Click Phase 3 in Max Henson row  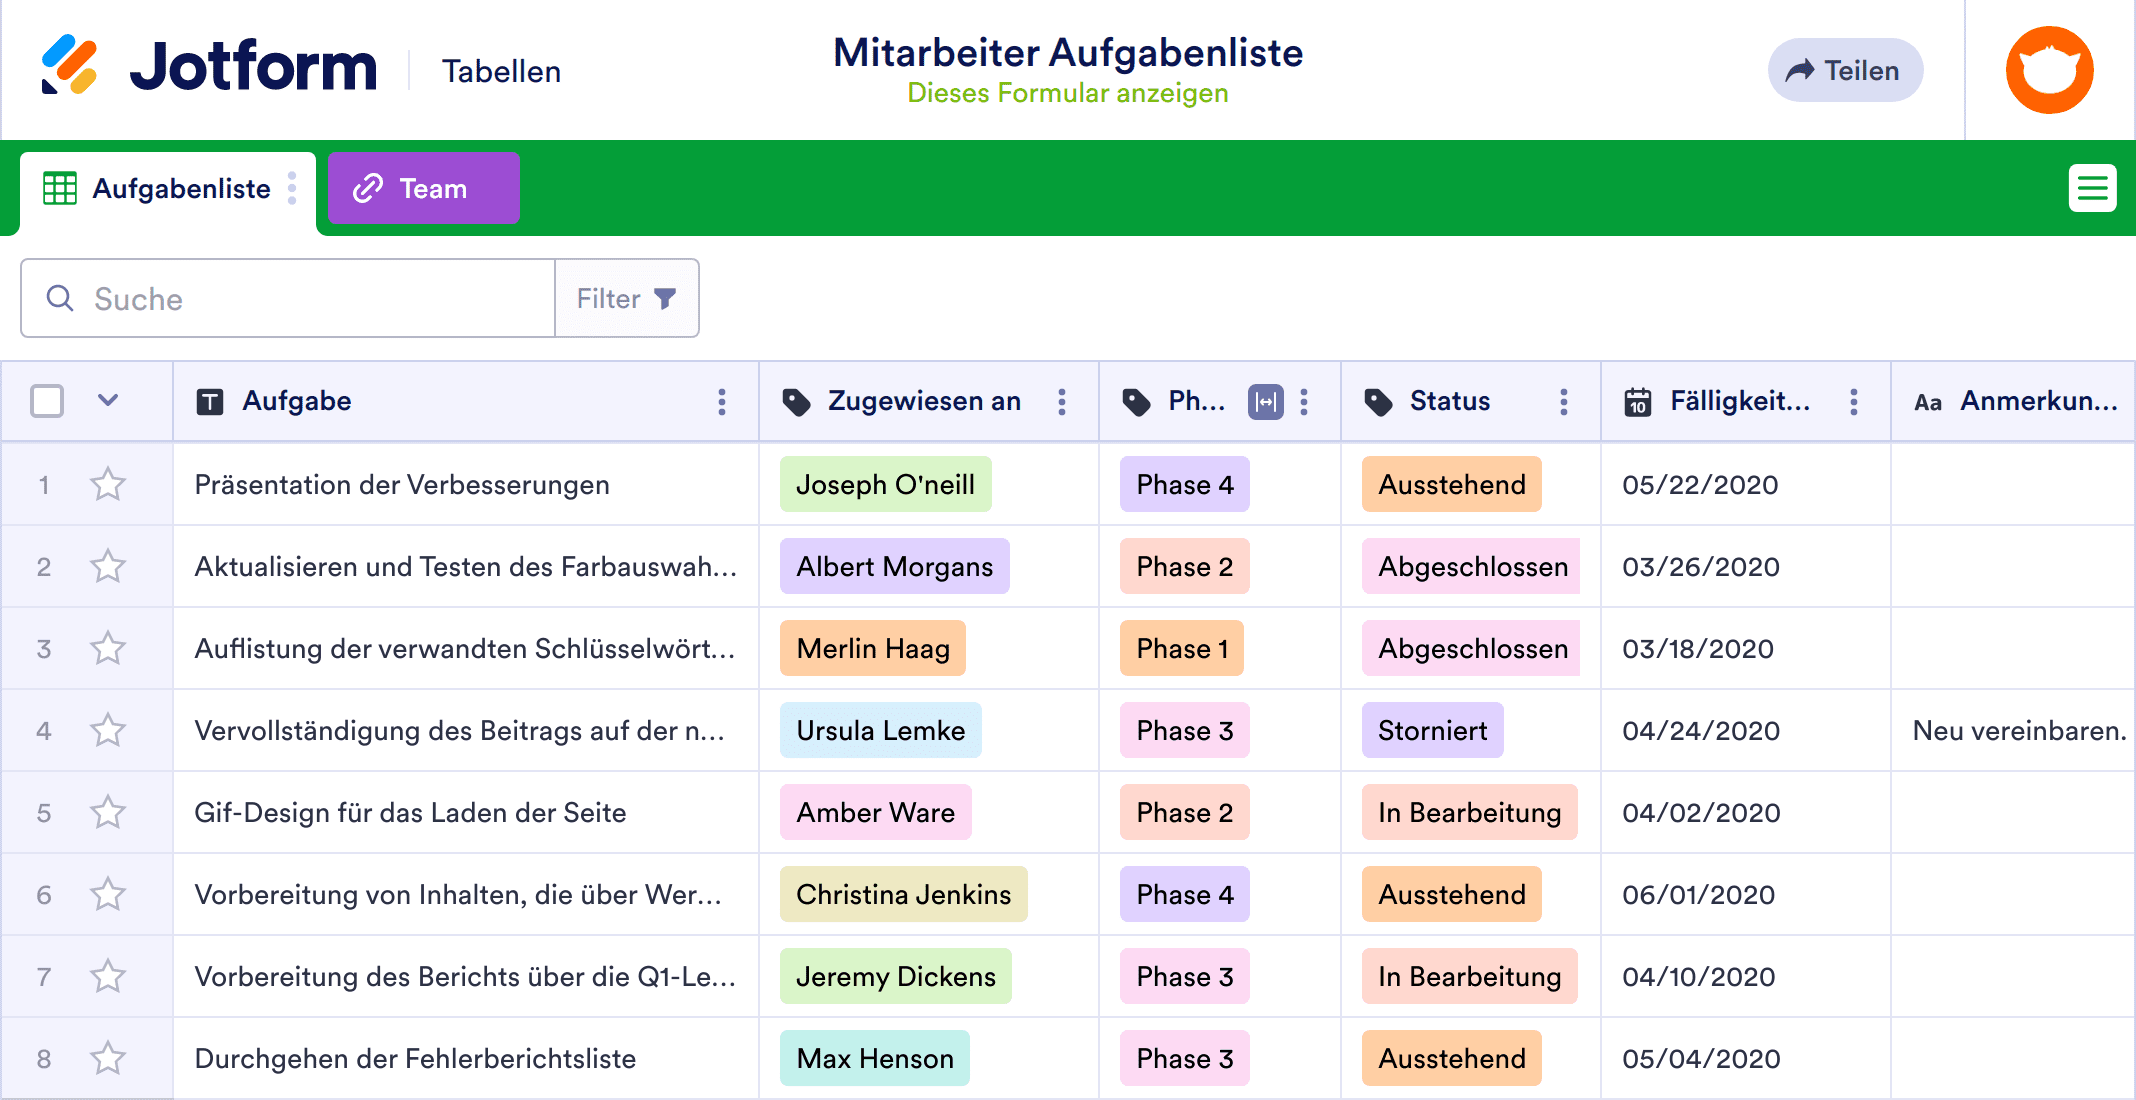[1184, 1059]
